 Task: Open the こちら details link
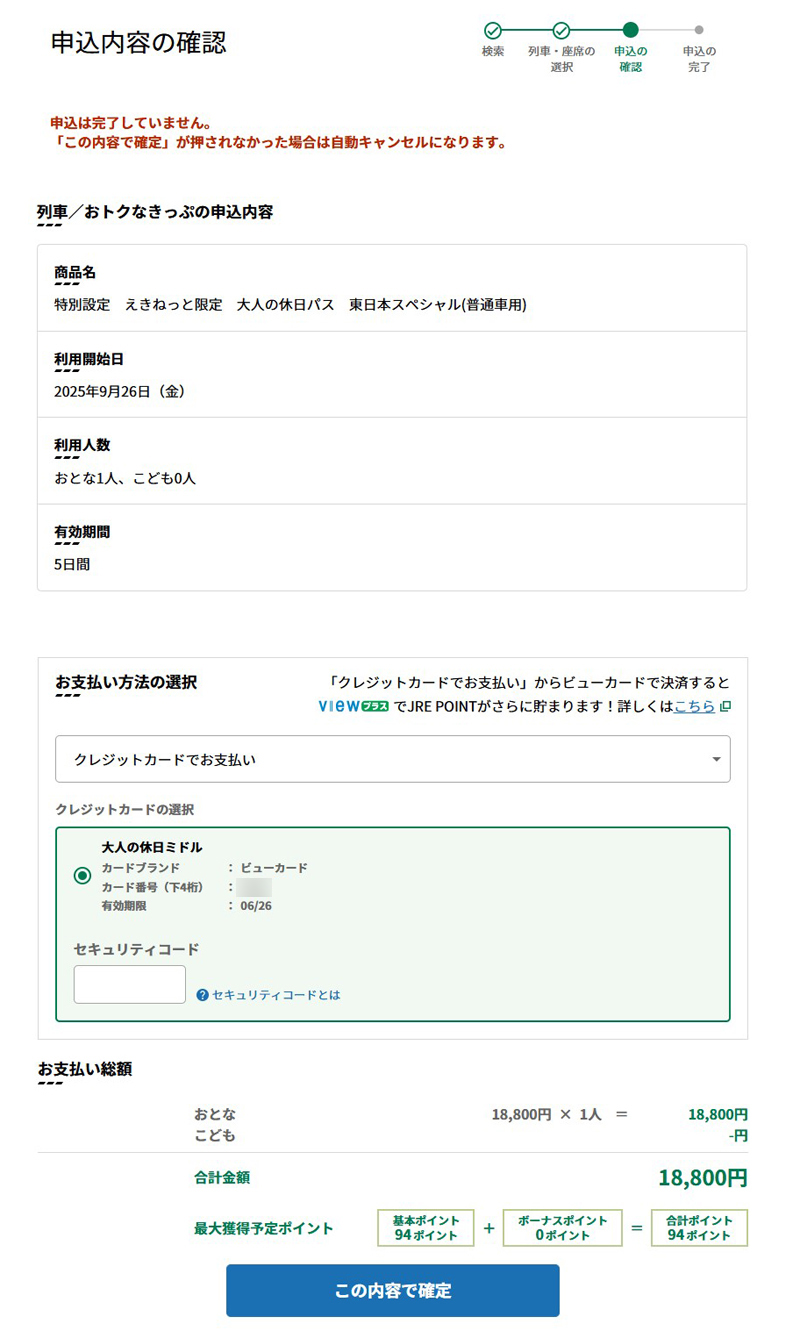(694, 706)
